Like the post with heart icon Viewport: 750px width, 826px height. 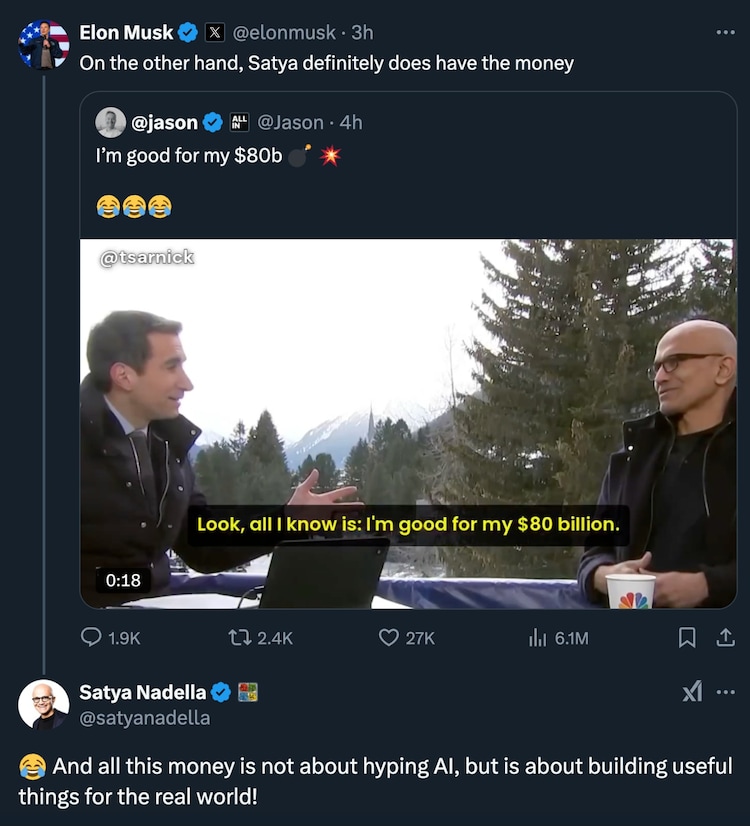coord(389,637)
